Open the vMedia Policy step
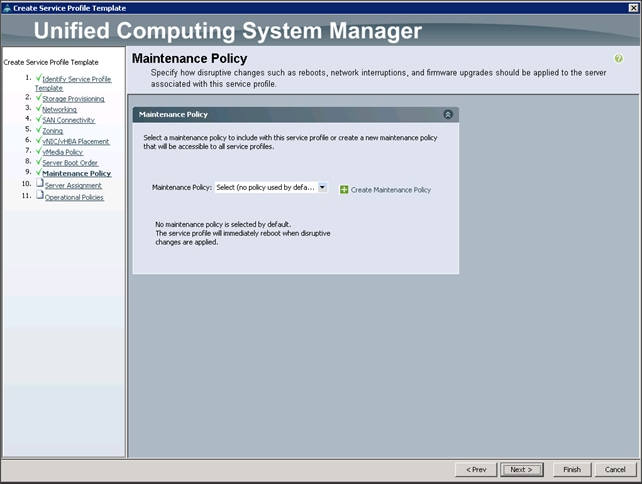The height and width of the screenshot is (484, 642). 63,152
